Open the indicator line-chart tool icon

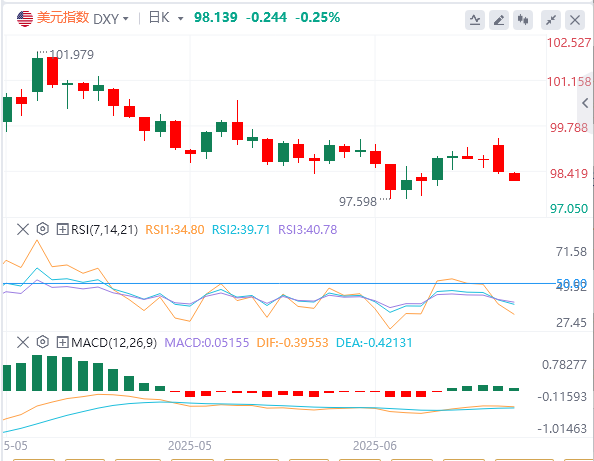475,20
